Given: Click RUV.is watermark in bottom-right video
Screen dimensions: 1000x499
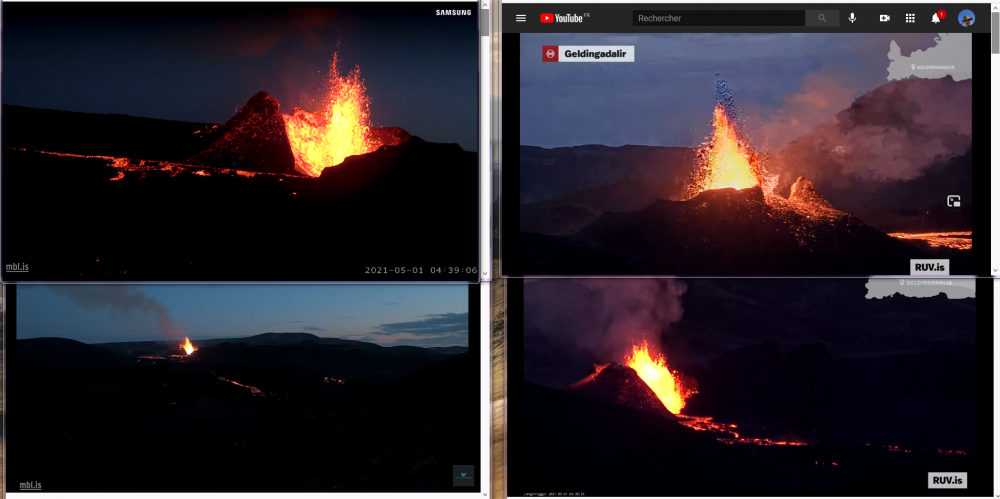Looking at the screenshot, I should (x=946, y=481).
